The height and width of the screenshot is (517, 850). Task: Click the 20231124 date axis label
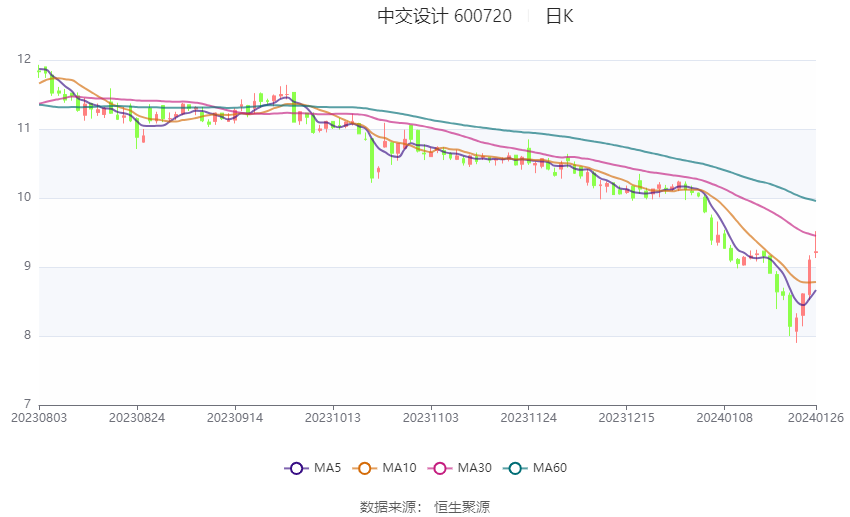(529, 418)
